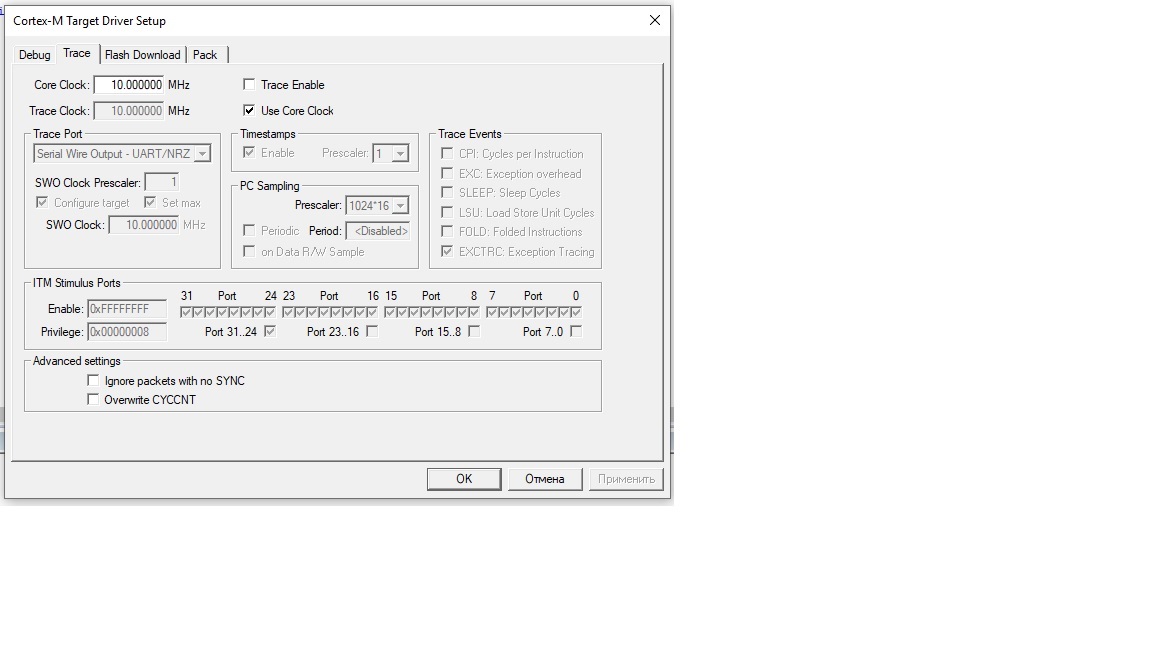
Task: Uncheck the Use Core Clock option
Action: tap(249, 111)
